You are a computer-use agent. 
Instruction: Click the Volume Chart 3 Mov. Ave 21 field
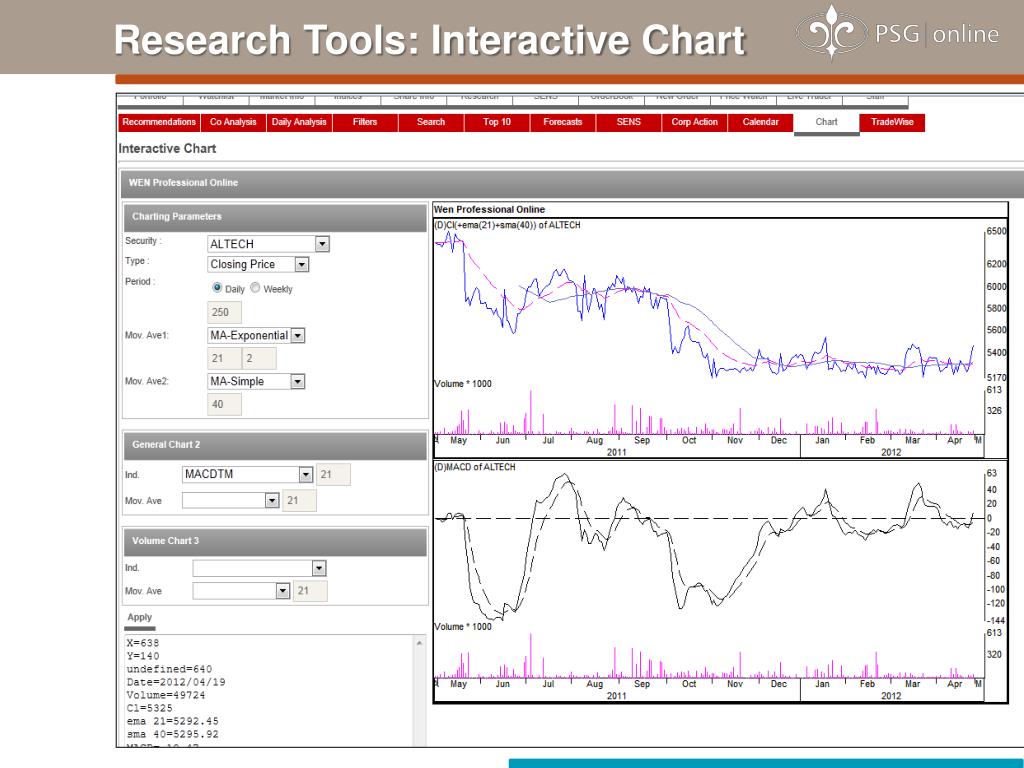pos(310,591)
